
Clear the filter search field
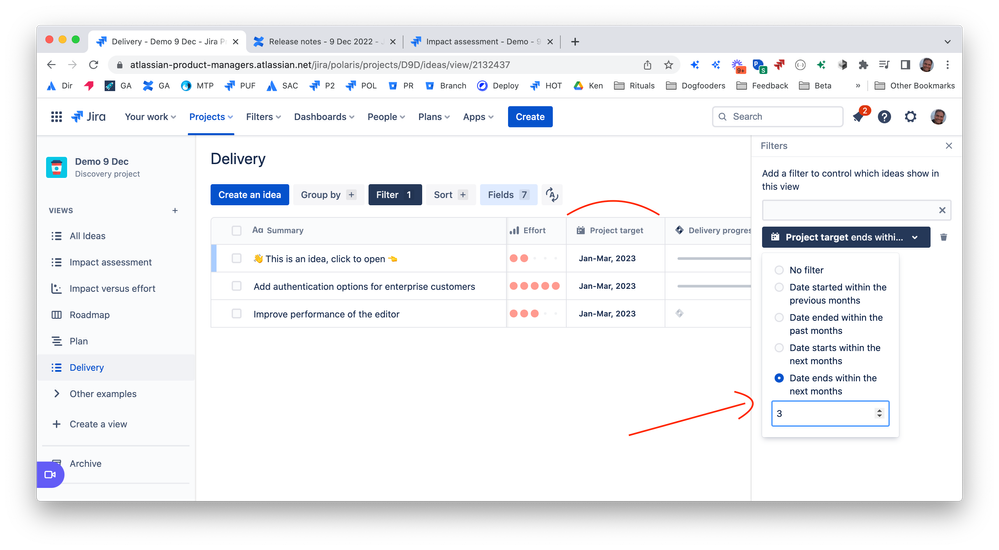coord(942,210)
